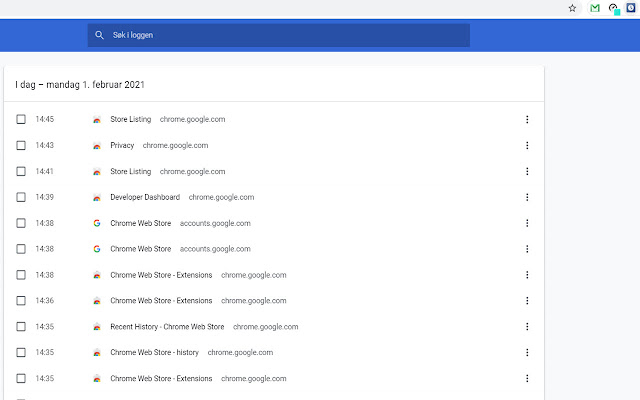
Task: Click the favicon of the 14:35 Chrome Web Store - Extensions entry
Action: tap(97, 379)
